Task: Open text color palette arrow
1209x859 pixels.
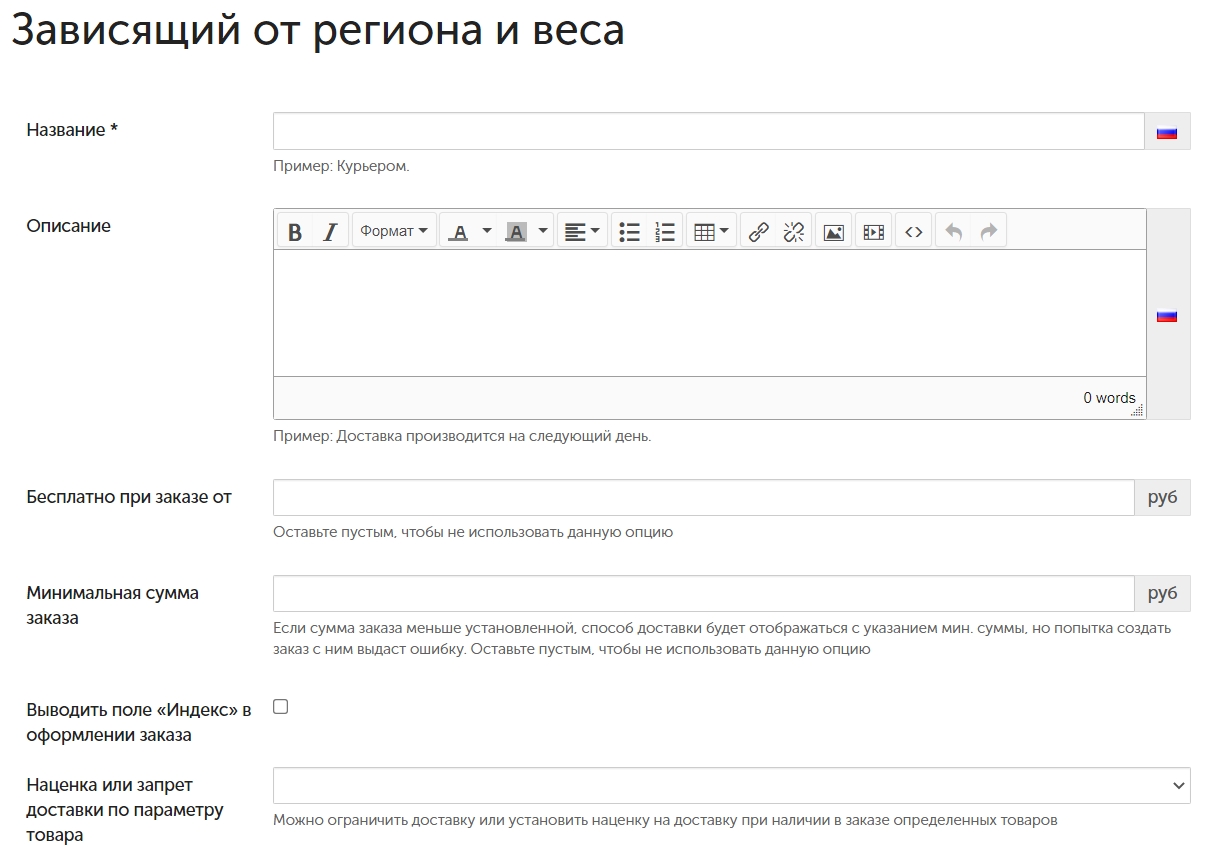Action: click(487, 231)
